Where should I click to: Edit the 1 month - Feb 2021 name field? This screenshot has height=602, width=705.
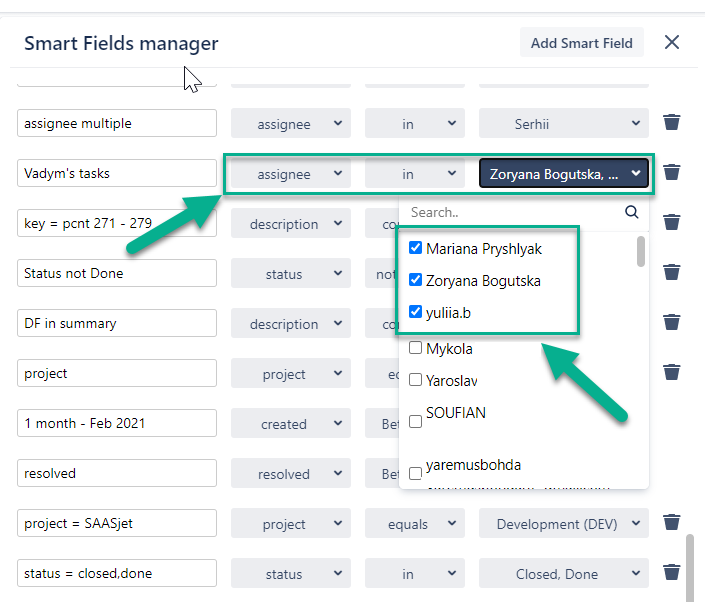pyautogui.click(x=117, y=423)
